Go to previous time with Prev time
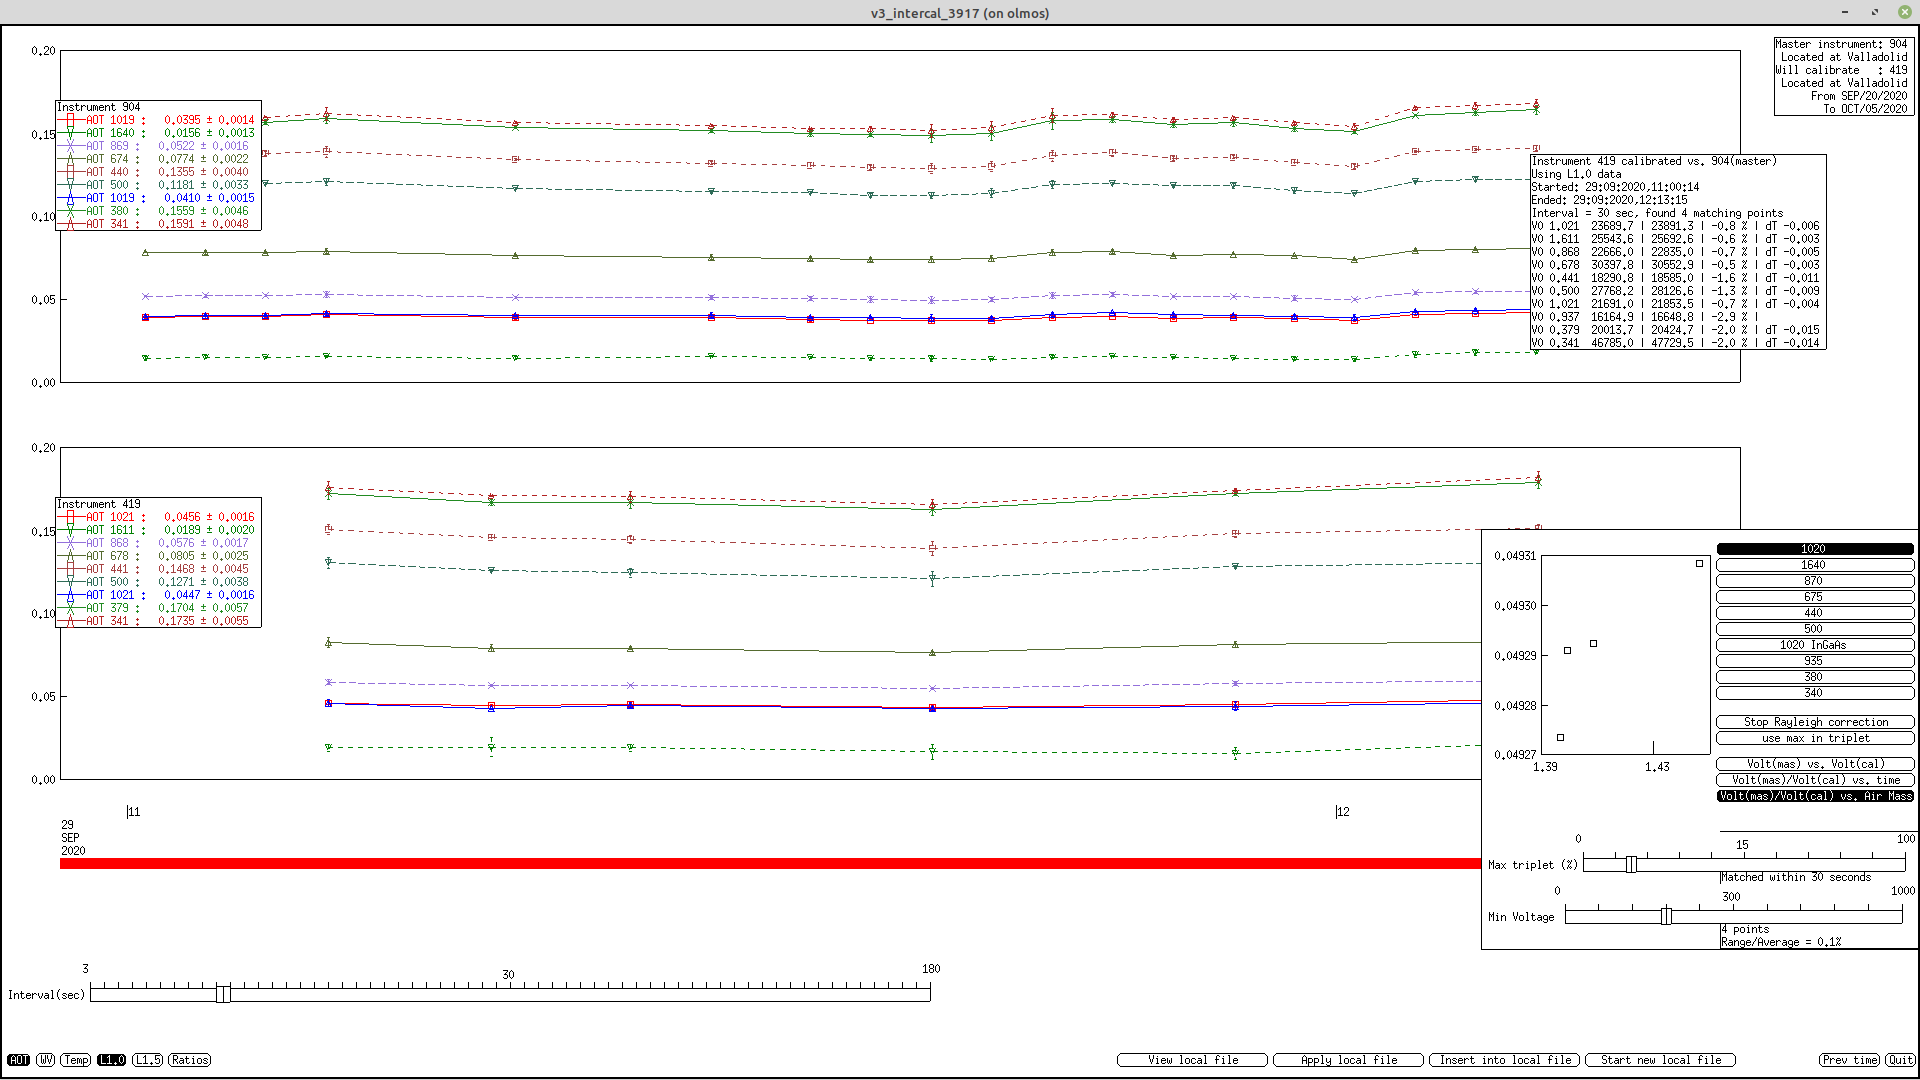Viewport: 1920px width, 1080px height. (1849, 1060)
